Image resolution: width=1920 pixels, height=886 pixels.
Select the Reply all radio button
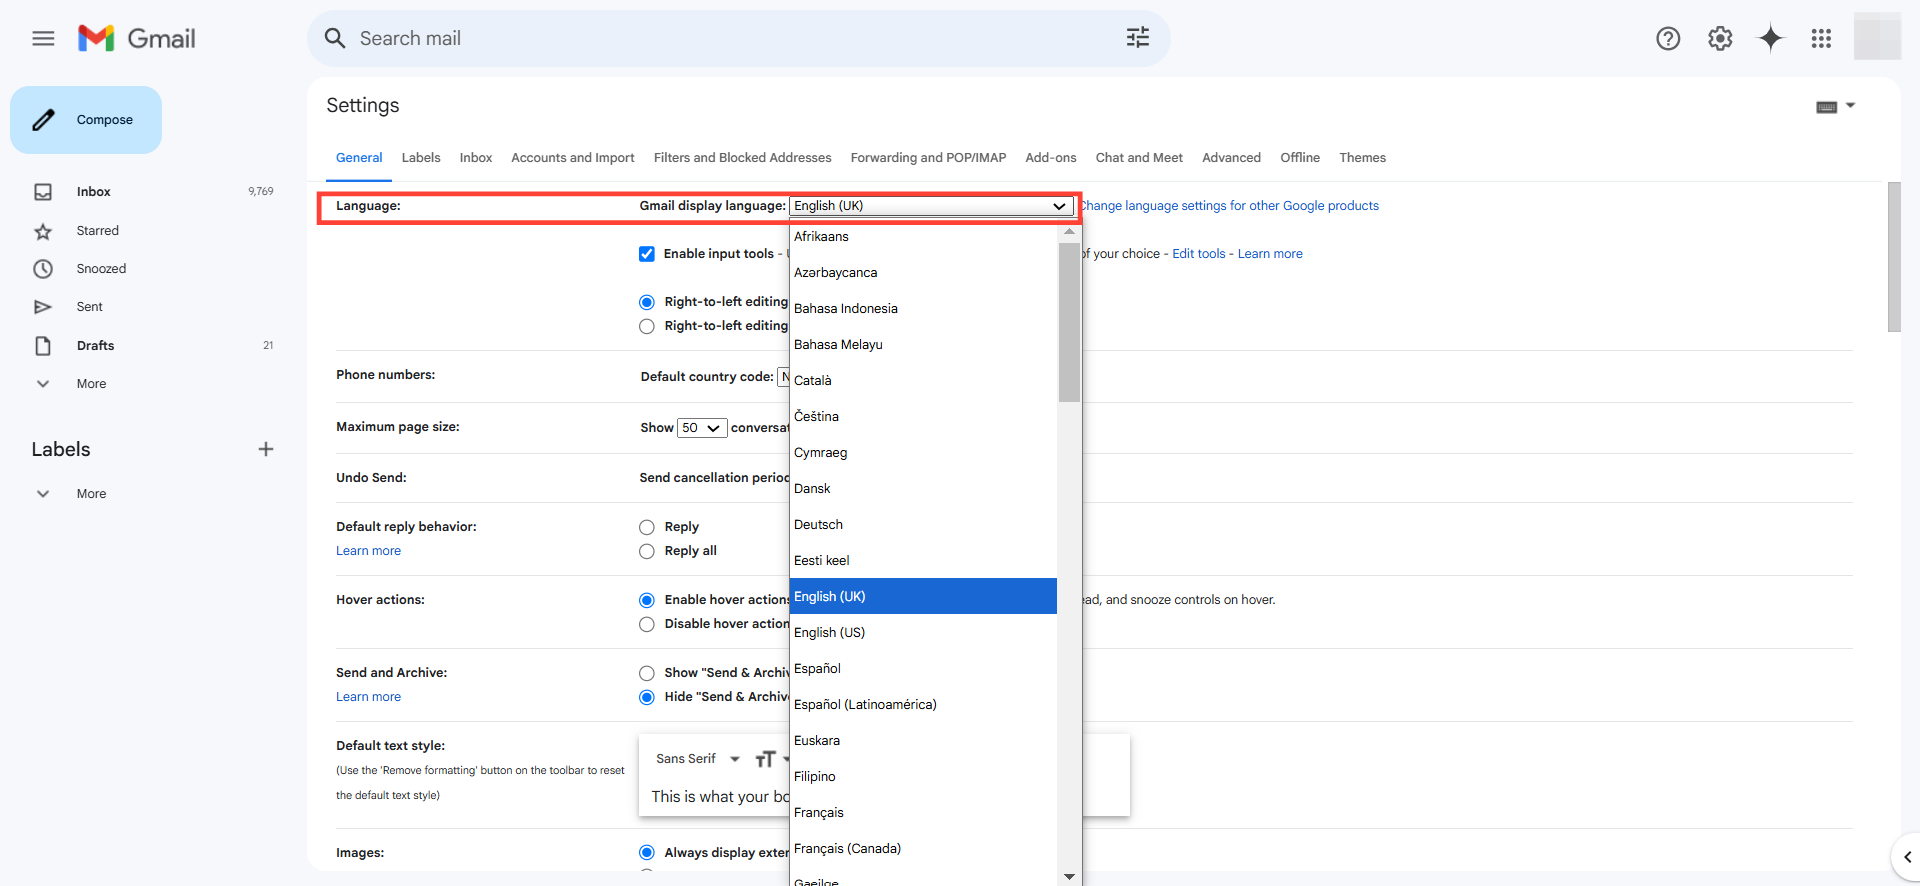(647, 551)
